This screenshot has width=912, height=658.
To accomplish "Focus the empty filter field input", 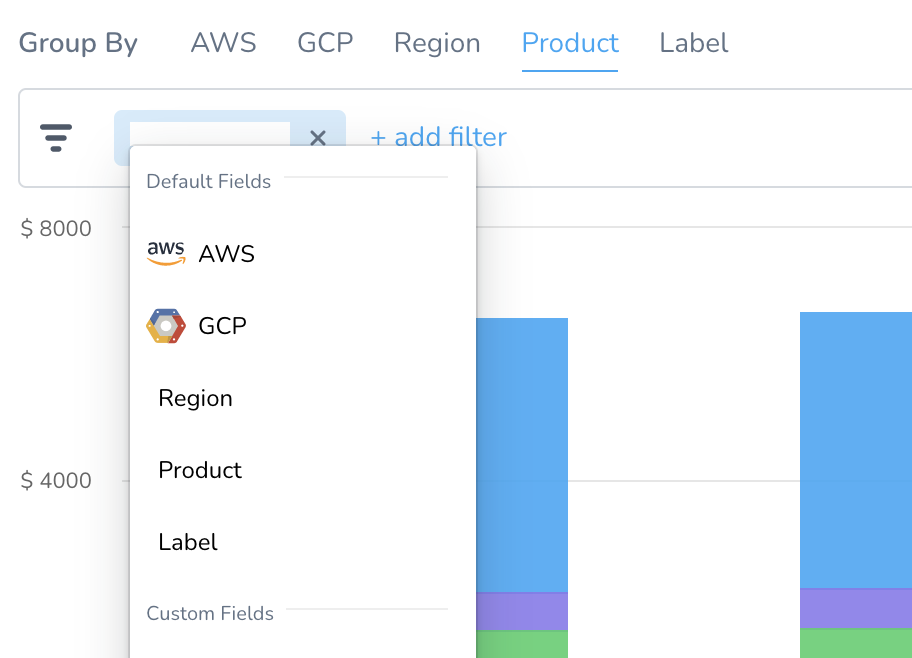I will pyautogui.click(x=209, y=134).
